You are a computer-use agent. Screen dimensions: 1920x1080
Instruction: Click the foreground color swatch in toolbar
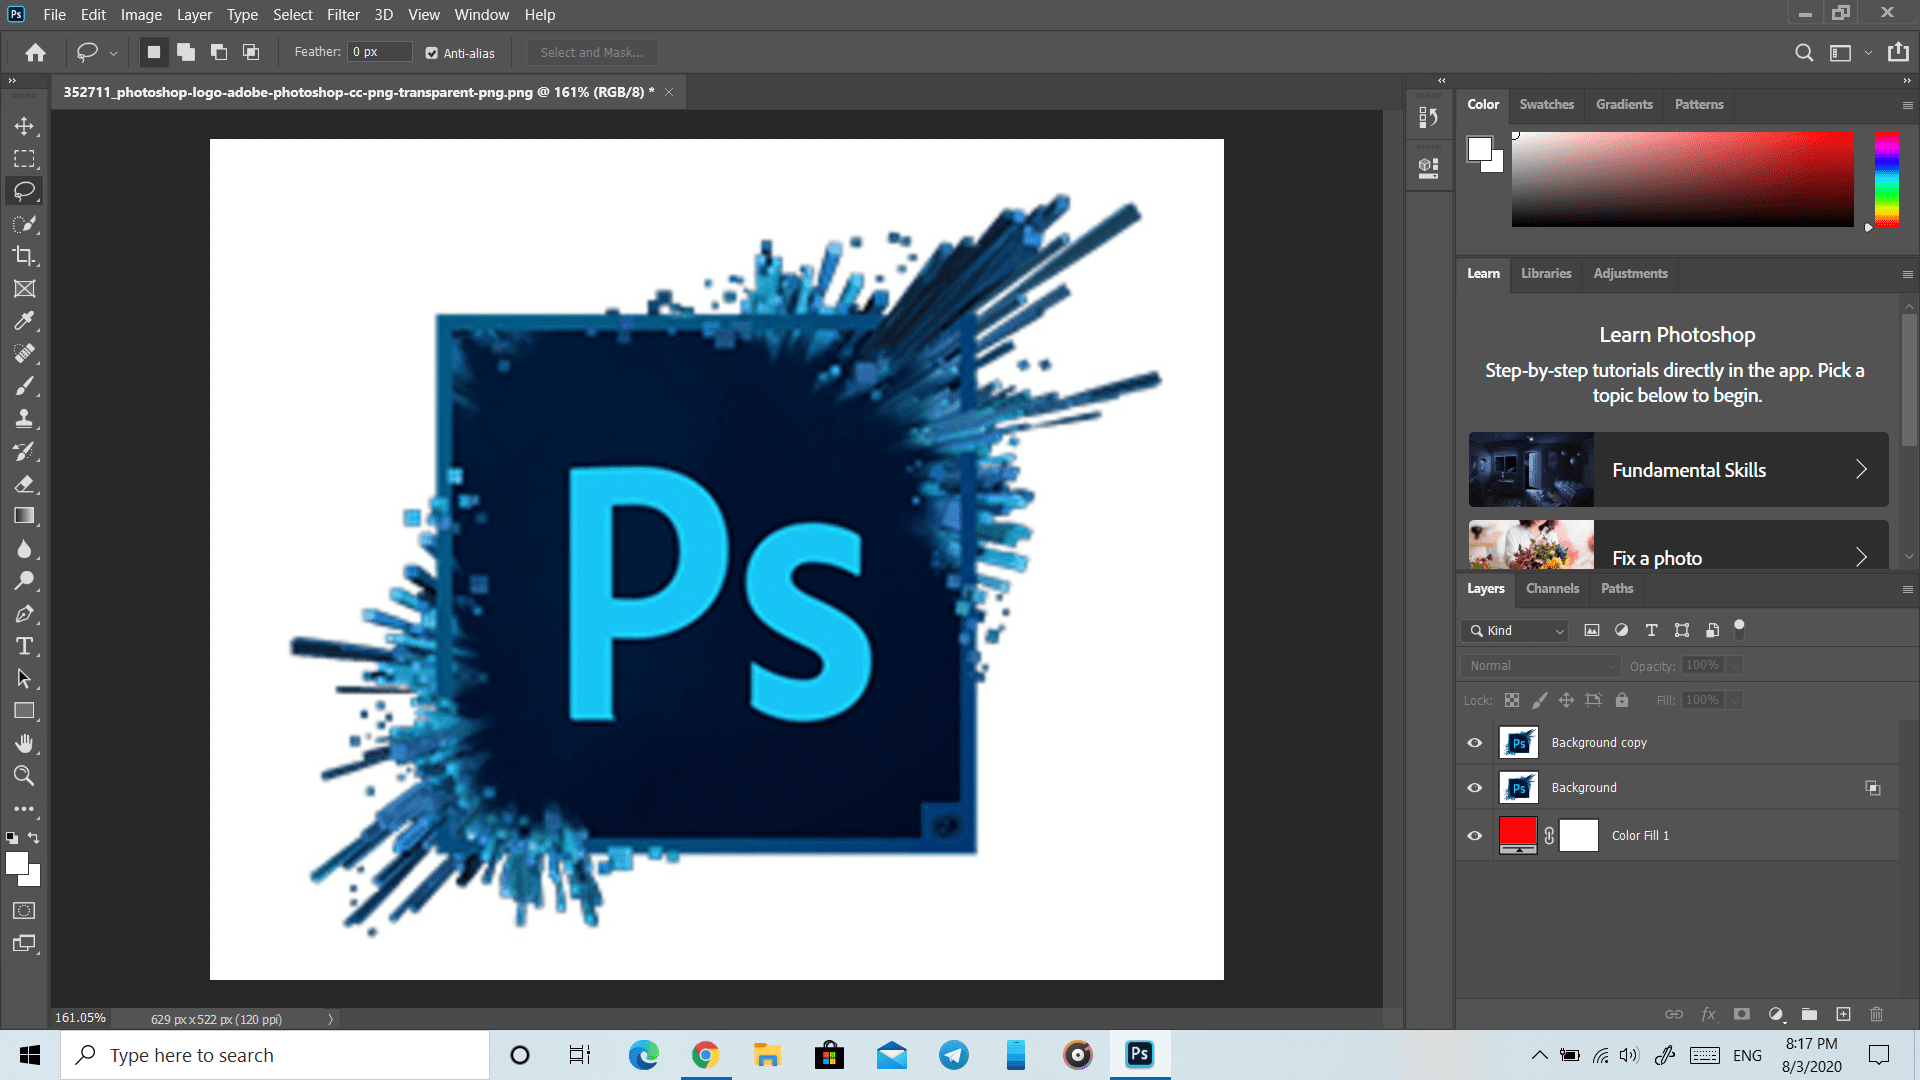click(17, 864)
